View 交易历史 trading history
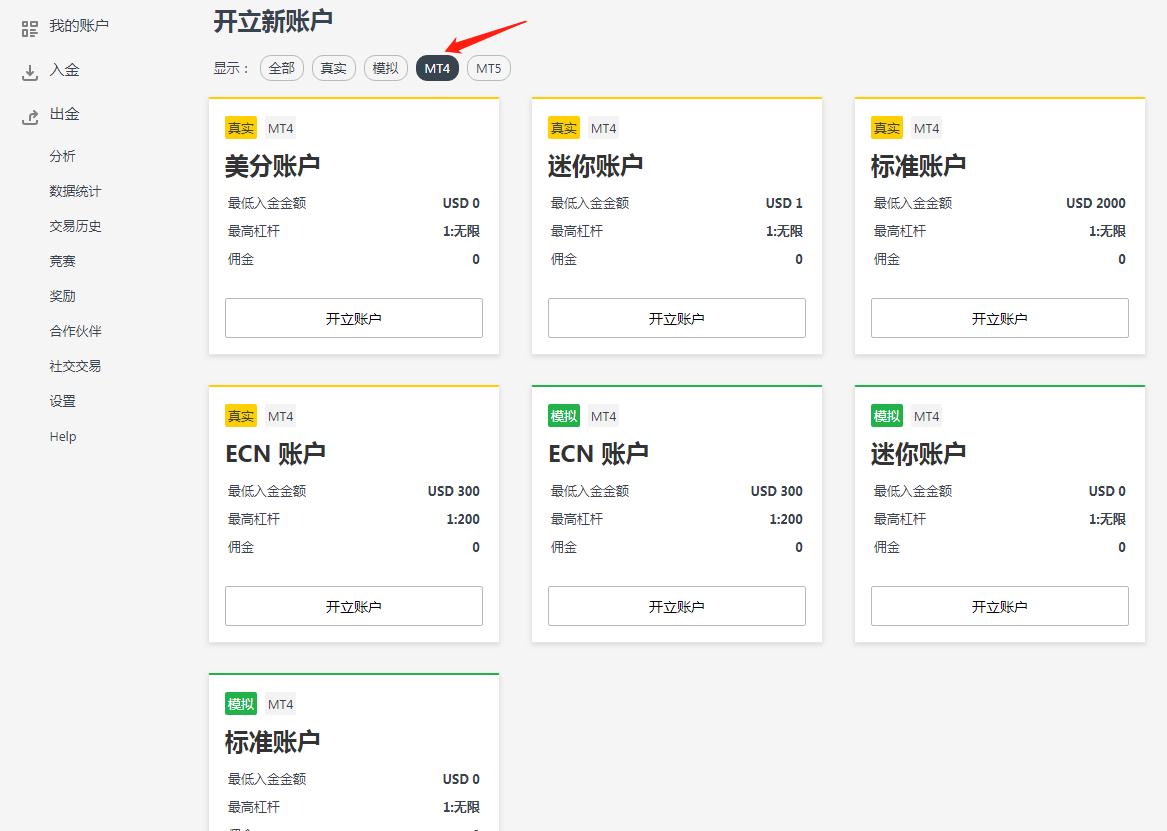Image resolution: width=1167 pixels, height=831 pixels. [x=75, y=226]
